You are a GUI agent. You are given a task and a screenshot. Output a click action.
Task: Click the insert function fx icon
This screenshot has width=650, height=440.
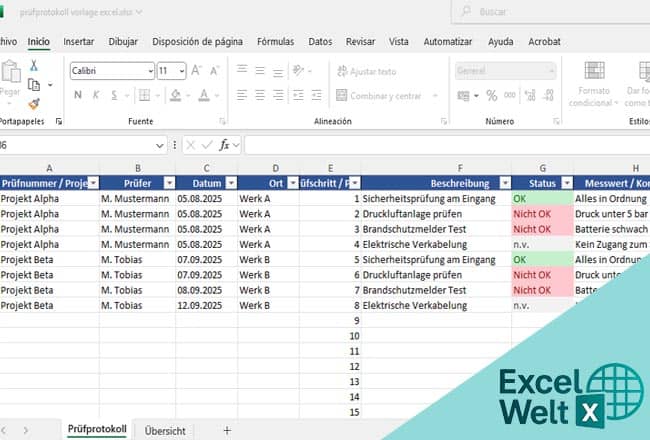click(x=225, y=145)
